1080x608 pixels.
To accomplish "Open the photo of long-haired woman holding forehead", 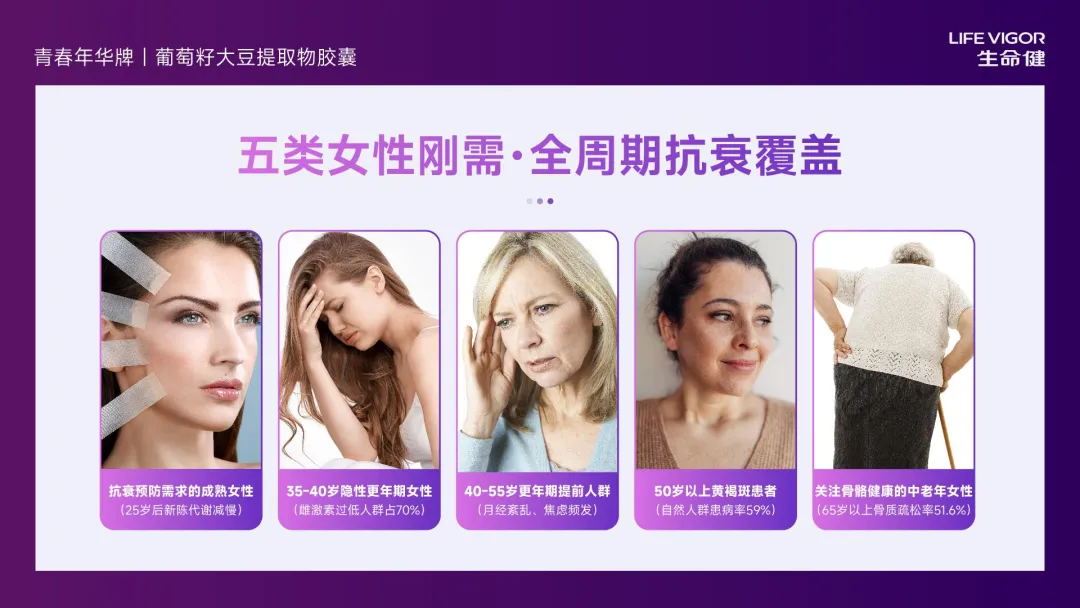I will [x=359, y=350].
